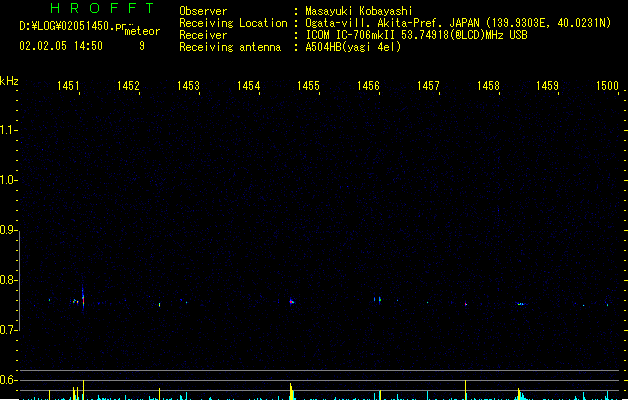Click the 1458 time axis marker
Viewport: 629px width, 400px height.
(488, 85)
